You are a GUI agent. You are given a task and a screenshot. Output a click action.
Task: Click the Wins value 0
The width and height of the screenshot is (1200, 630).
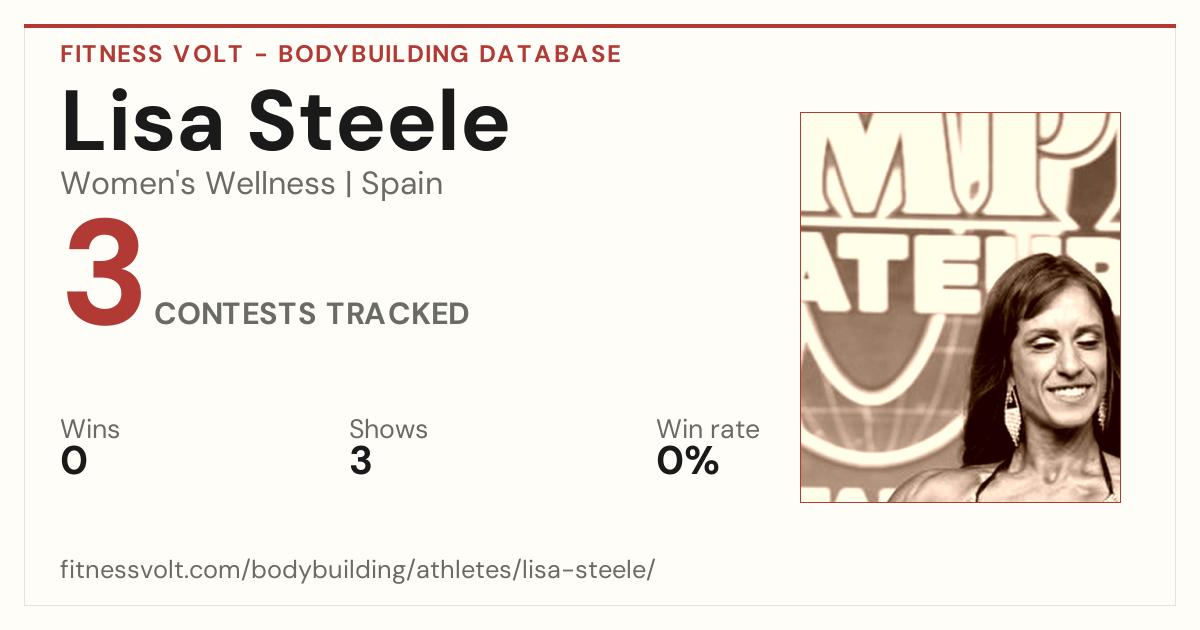74,461
